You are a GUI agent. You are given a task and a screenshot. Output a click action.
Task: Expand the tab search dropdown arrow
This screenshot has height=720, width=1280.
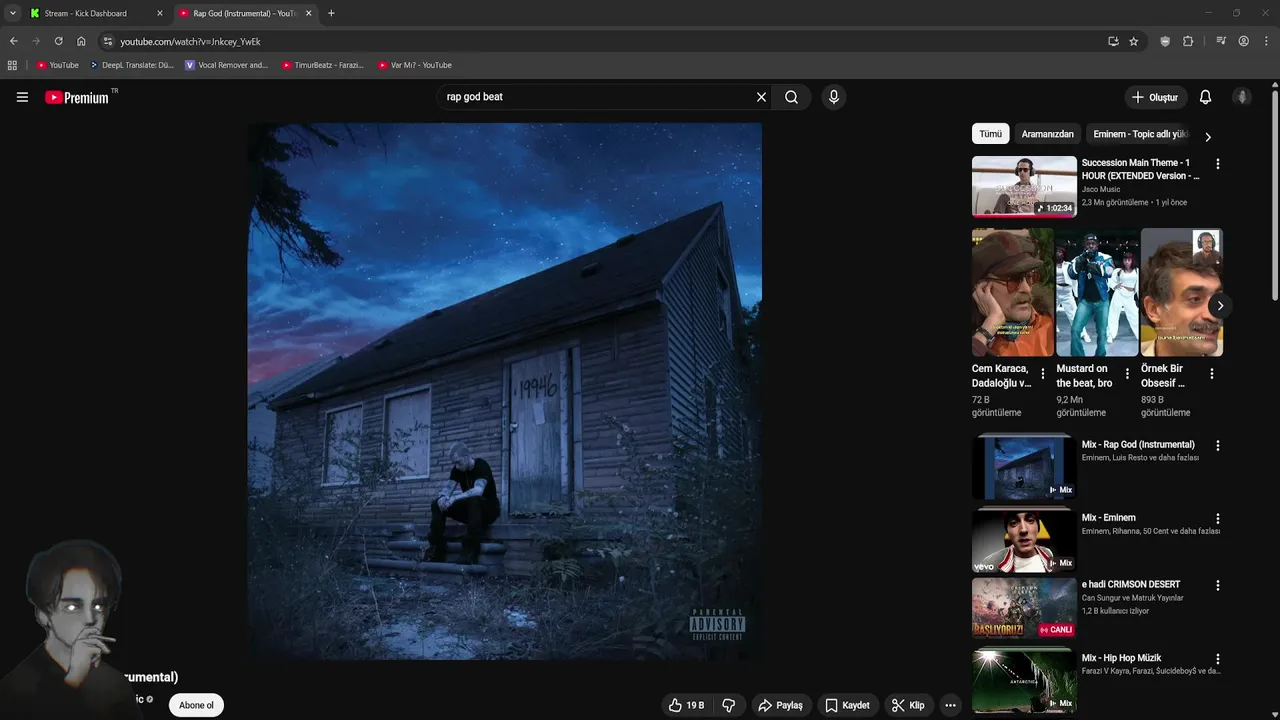[12, 13]
